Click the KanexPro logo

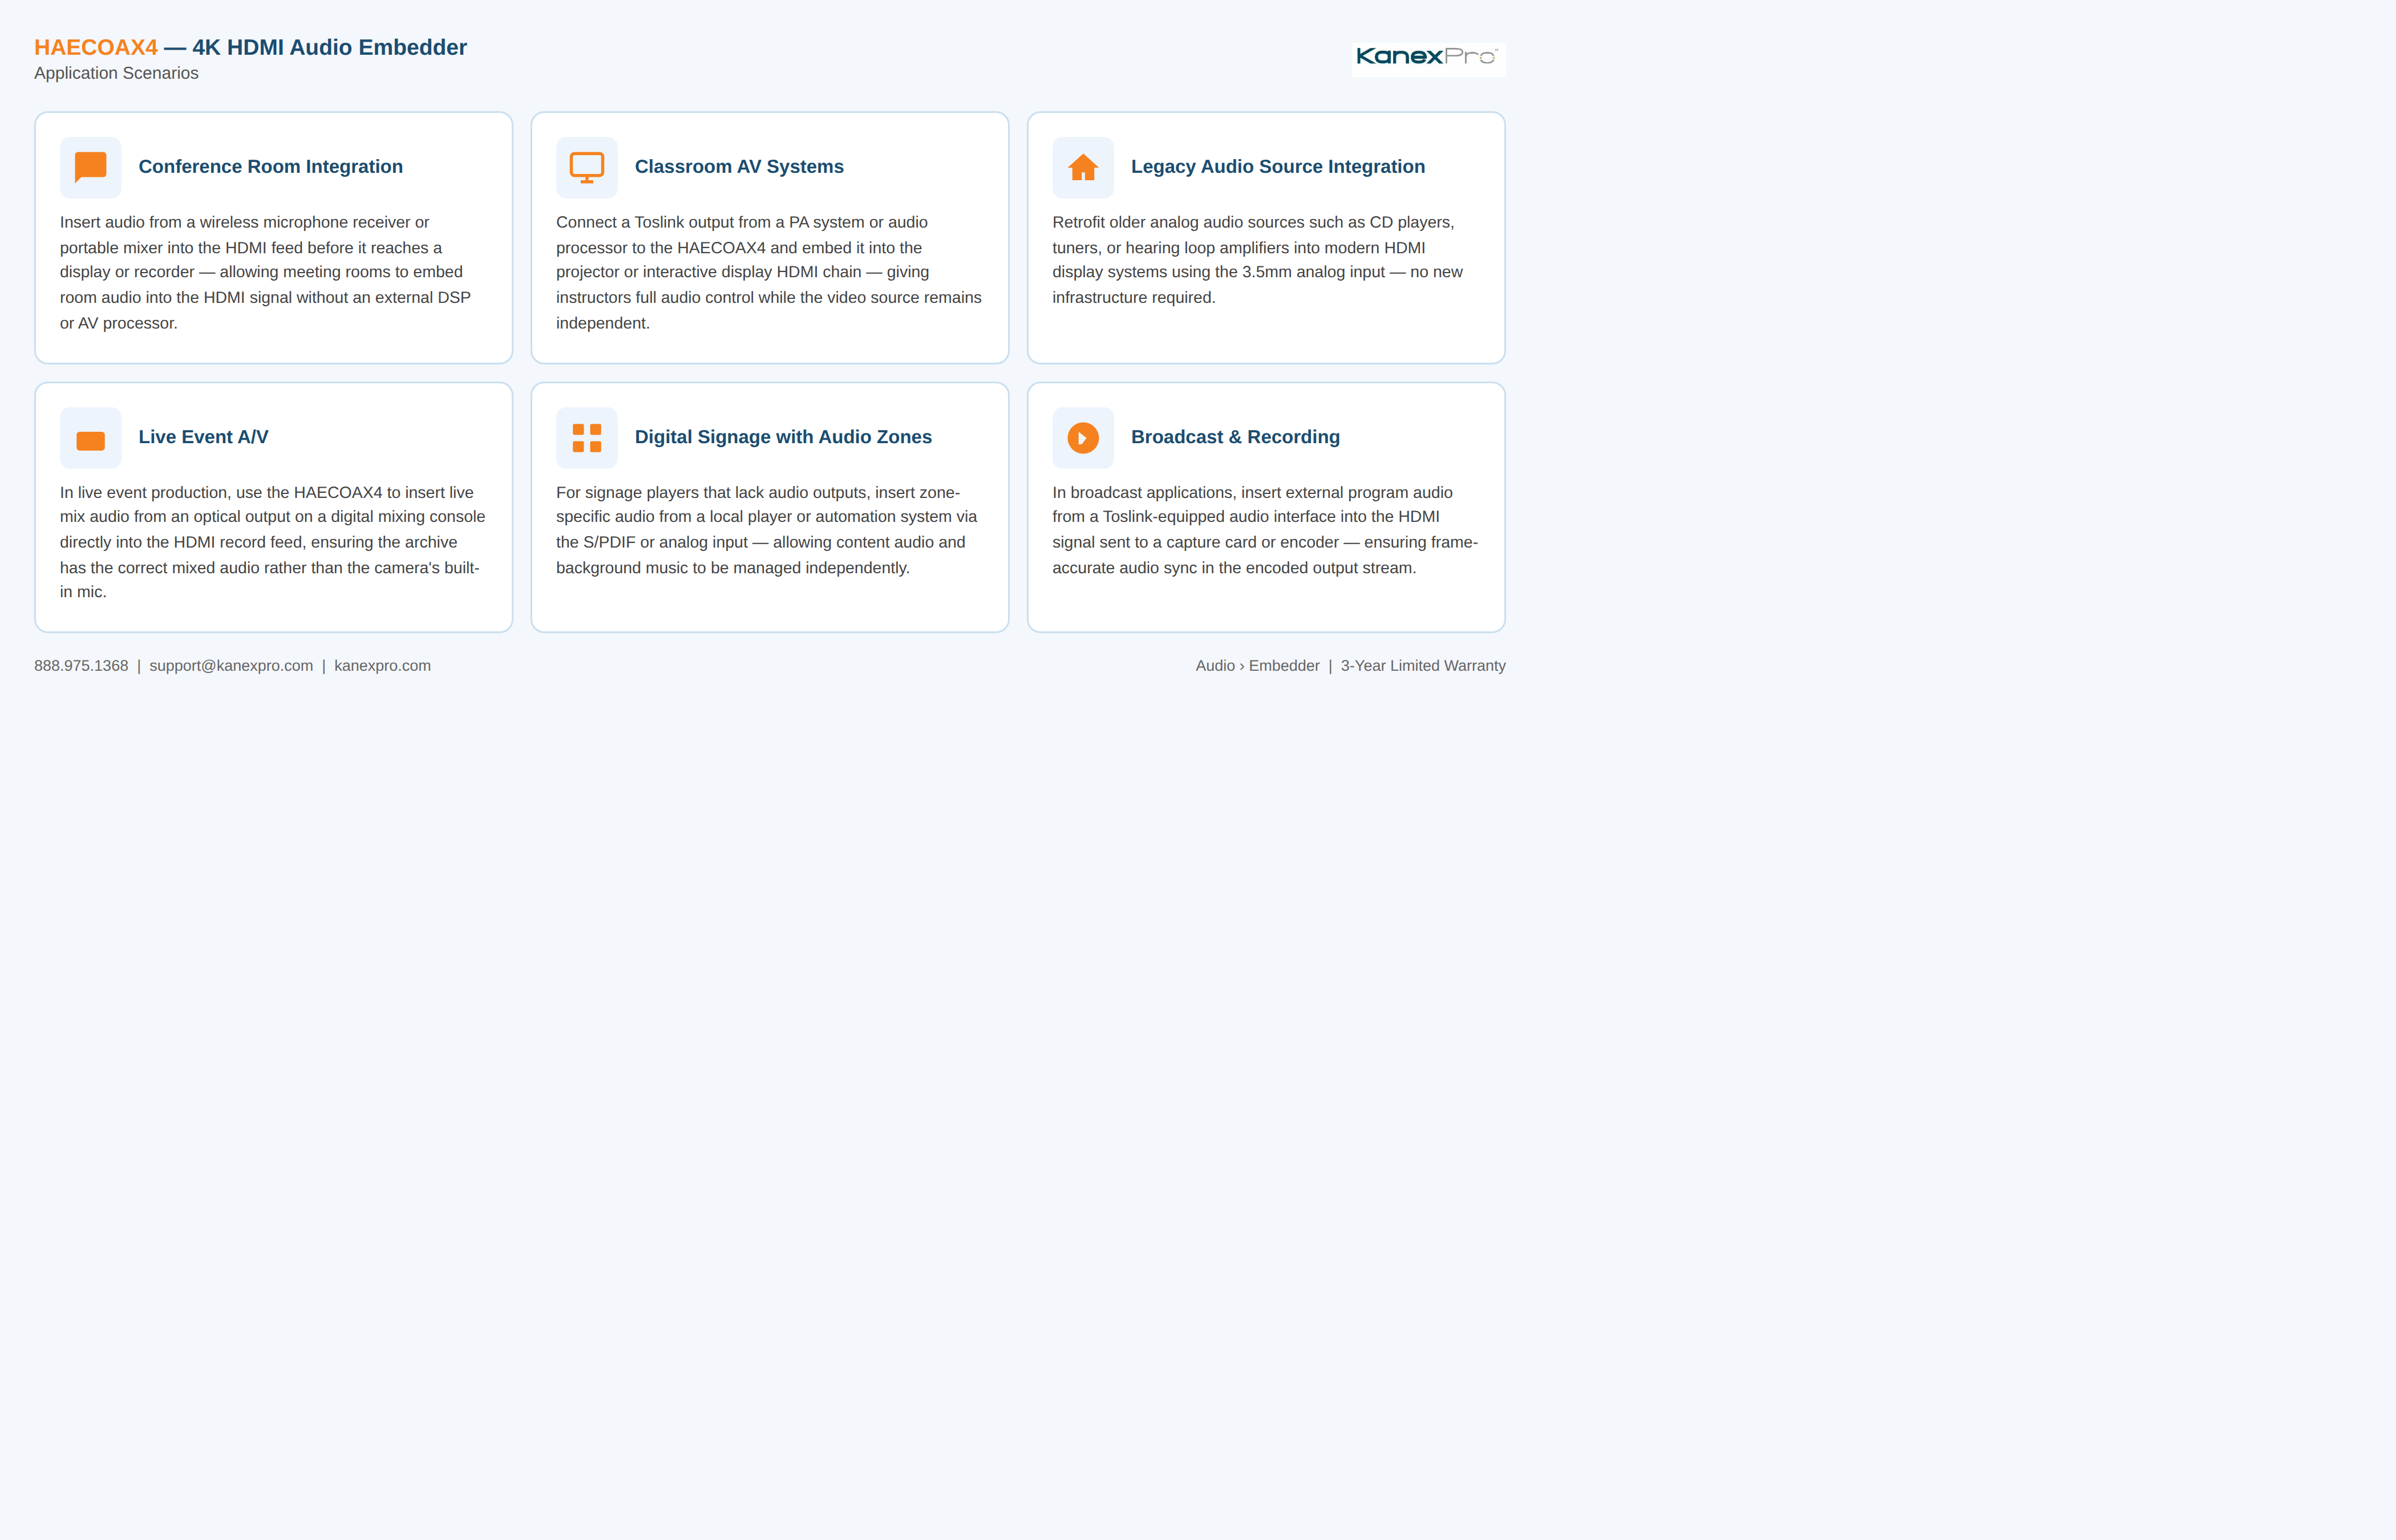tap(1428, 58)
